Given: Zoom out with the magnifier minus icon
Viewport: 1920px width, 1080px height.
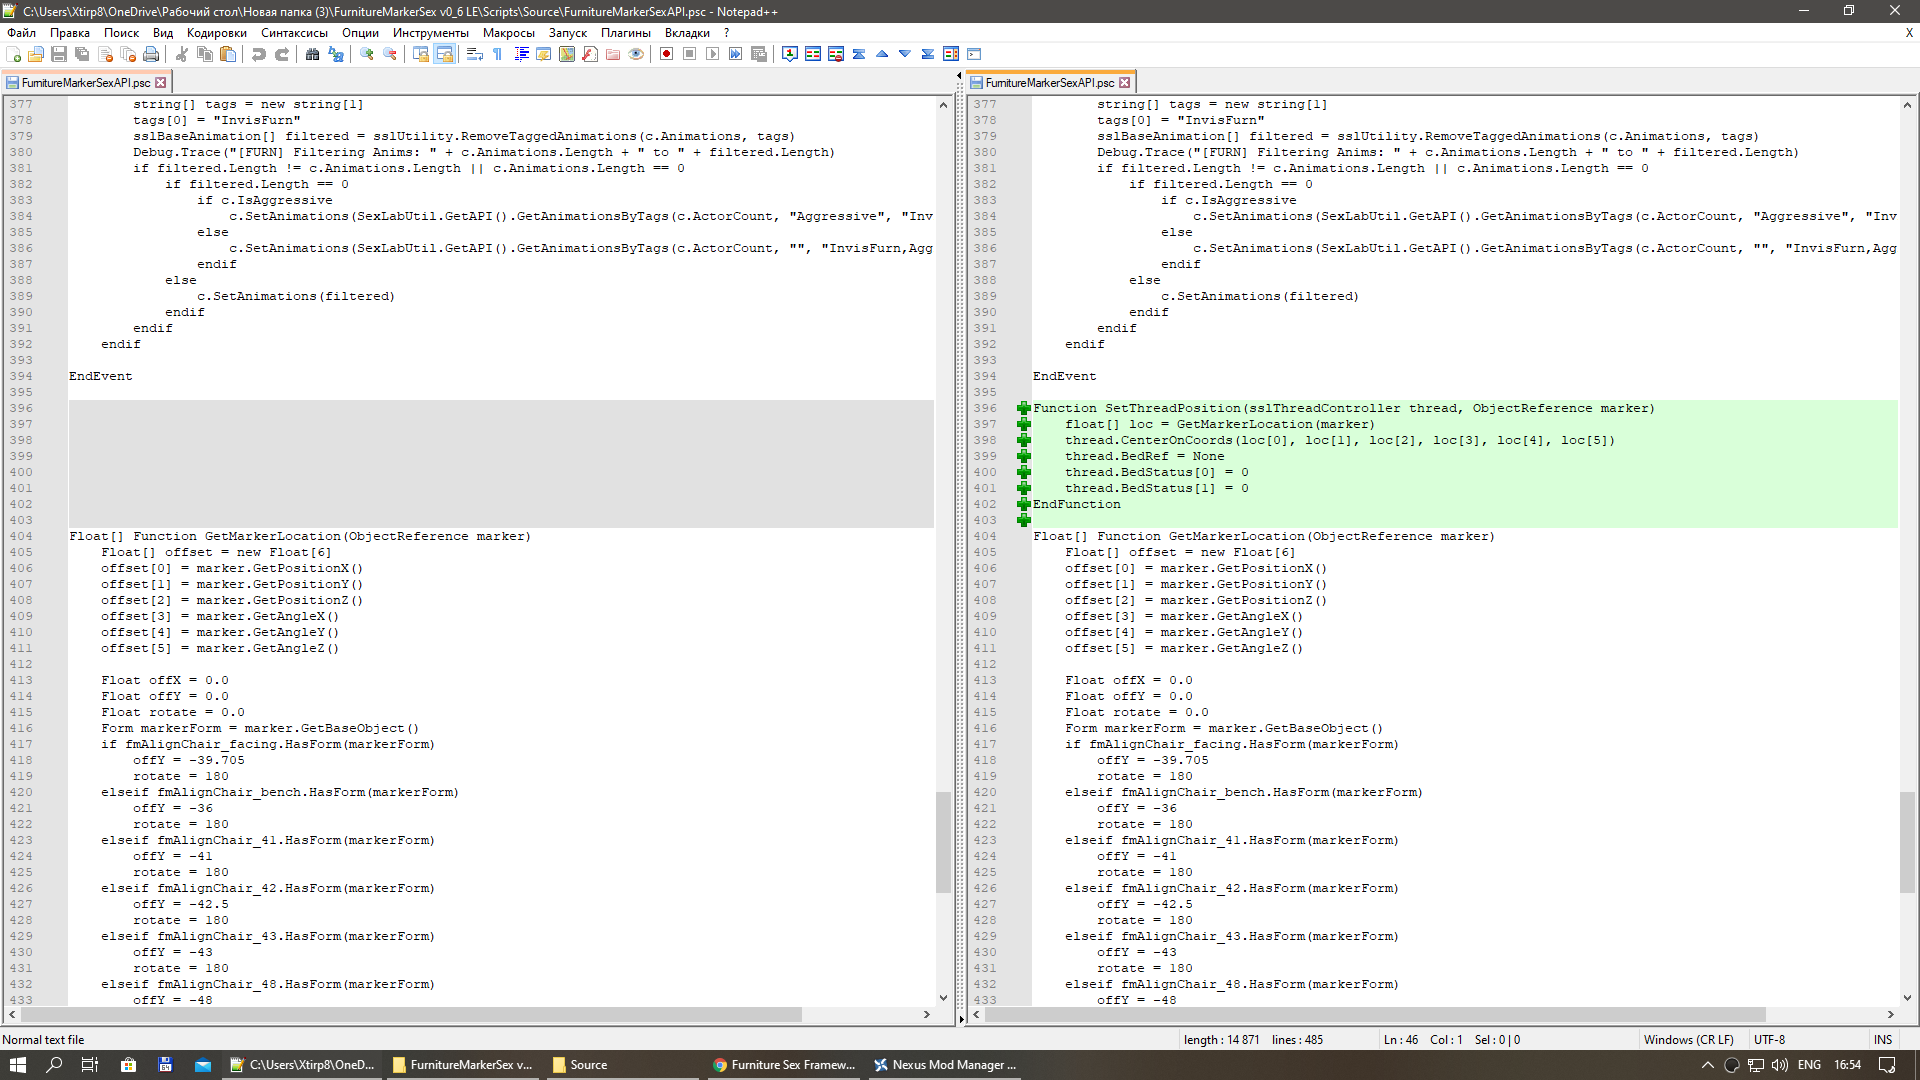Looking at the screenshot, I should point(390,54).
